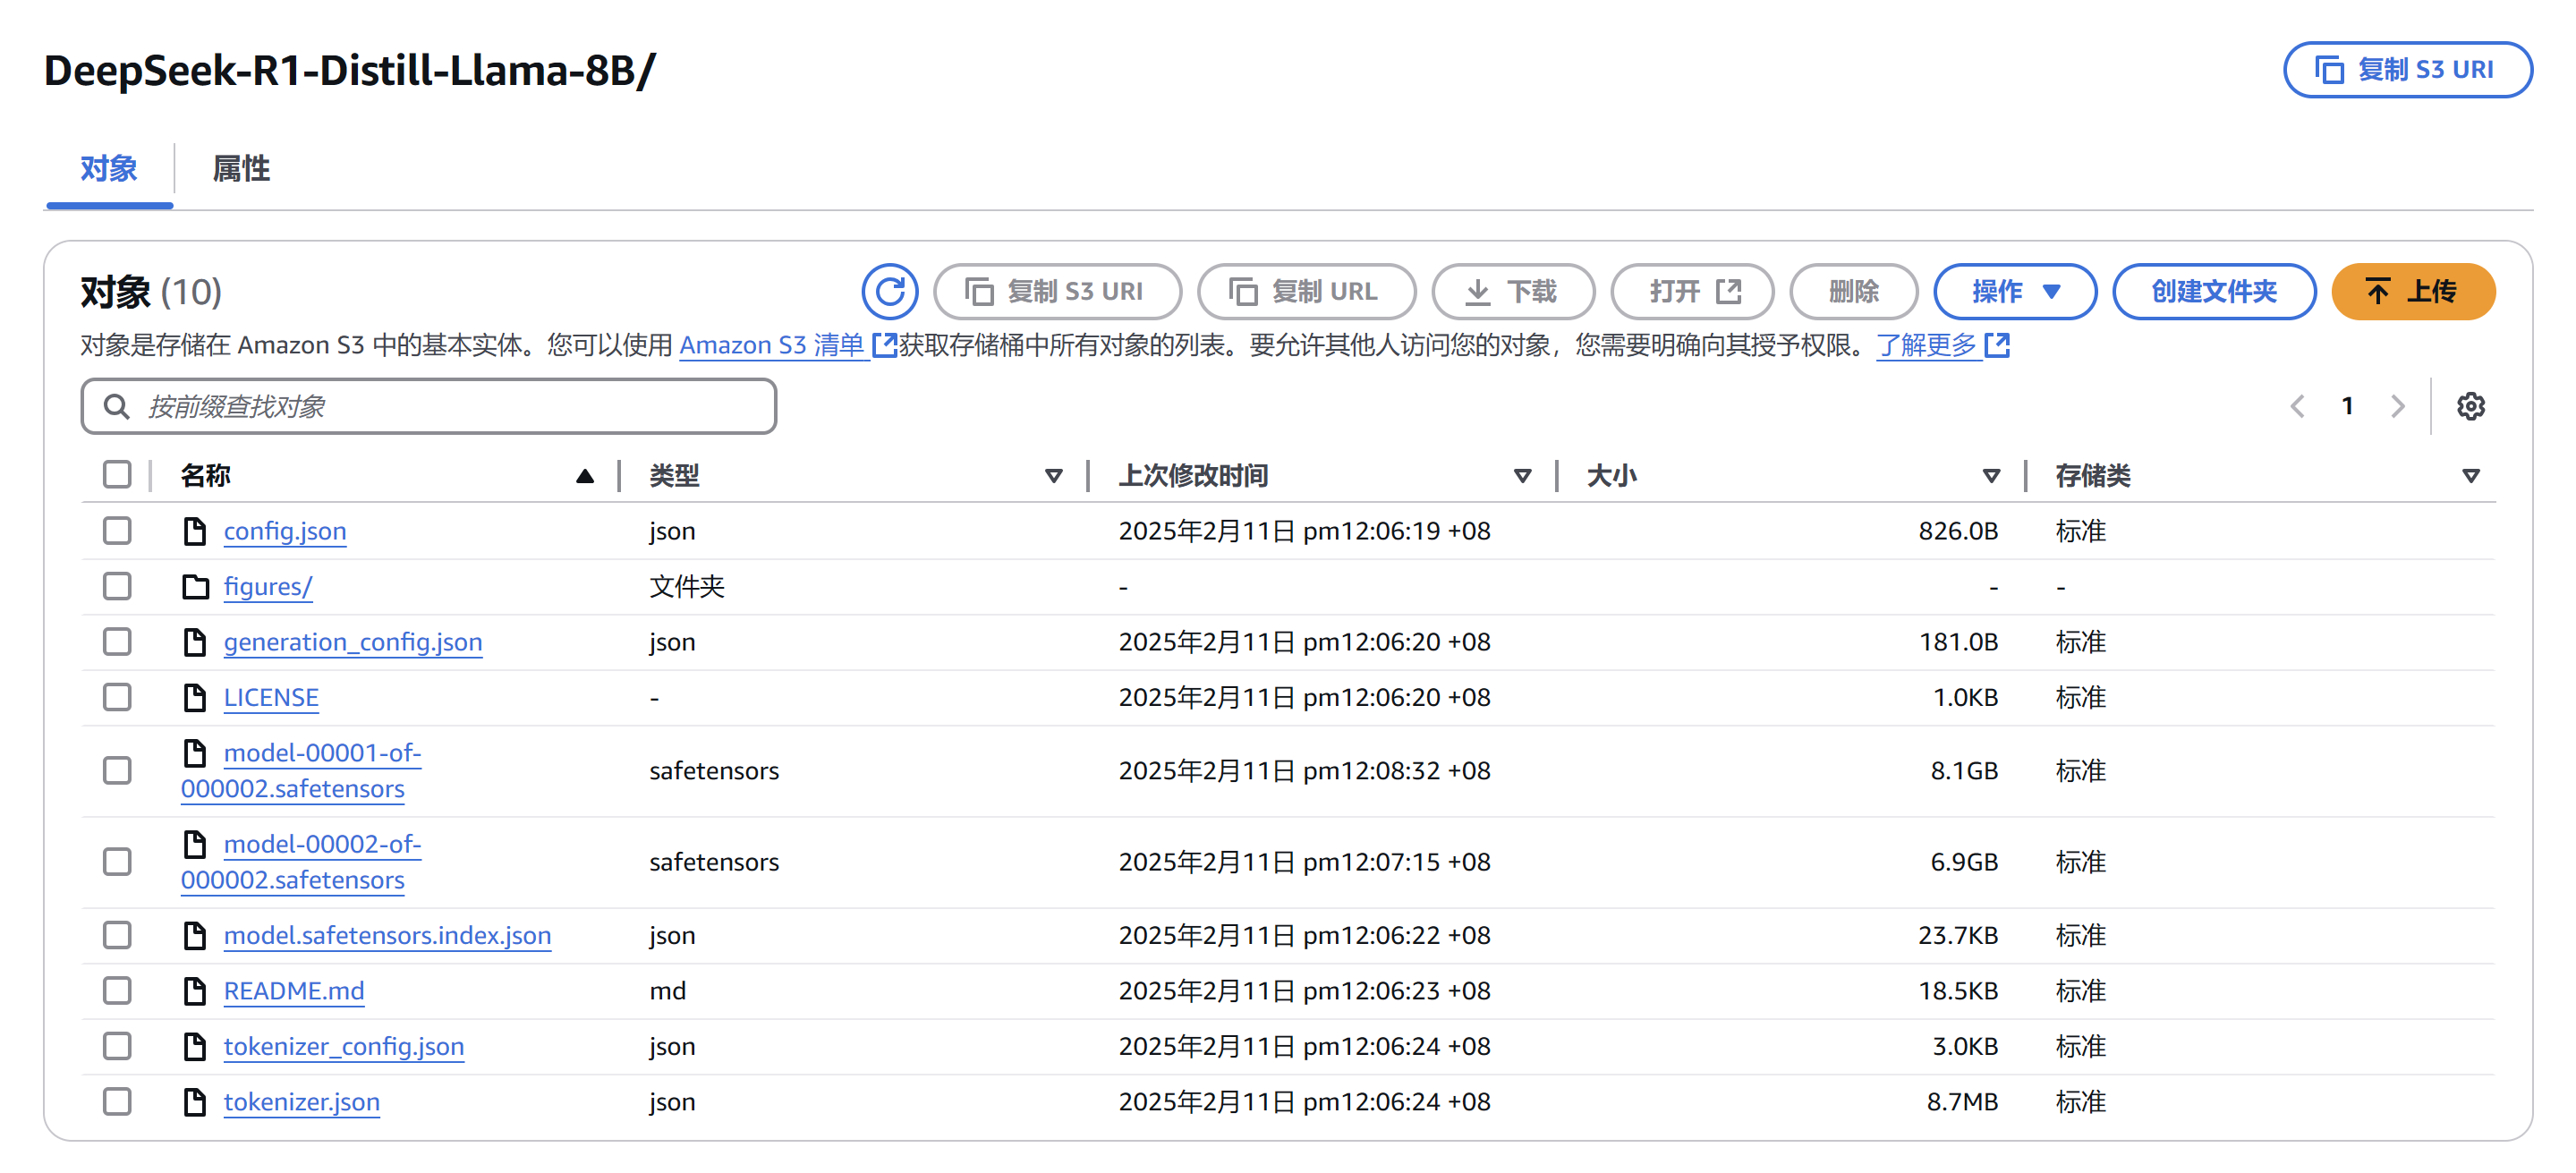
Task: Click the figures folder icon
Action: pyautogui.click(x=195, y=587)
